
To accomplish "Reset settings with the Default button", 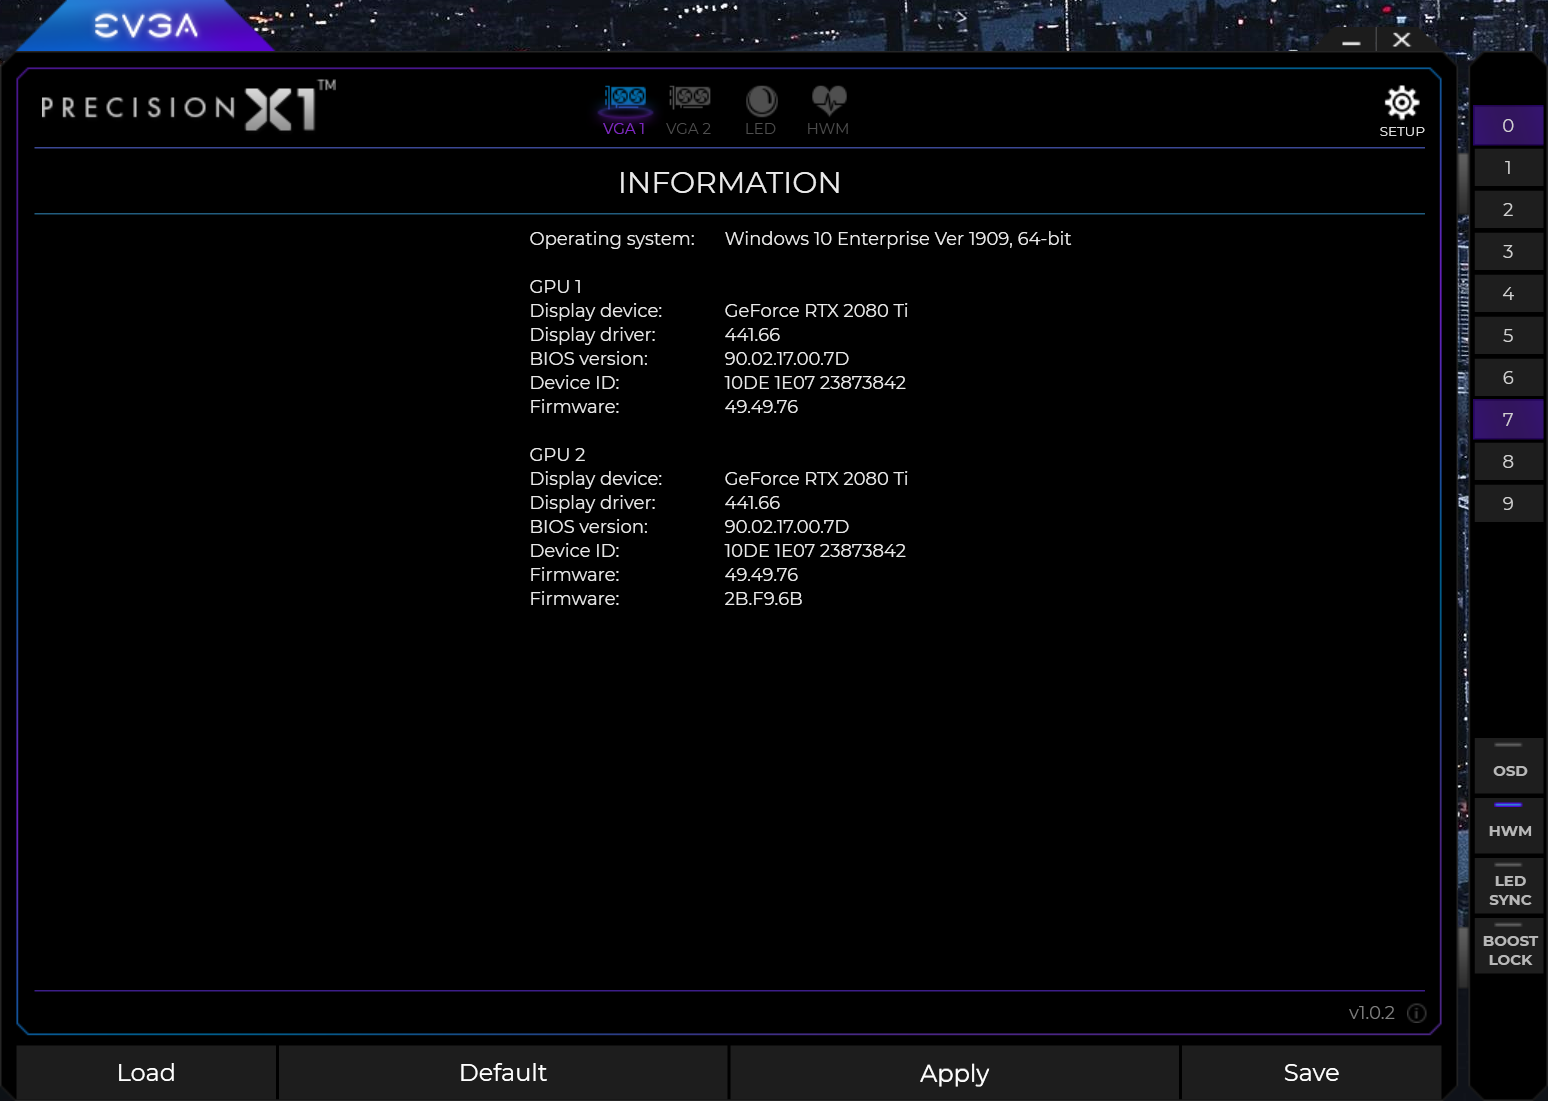I will (x=503, y=1073).
